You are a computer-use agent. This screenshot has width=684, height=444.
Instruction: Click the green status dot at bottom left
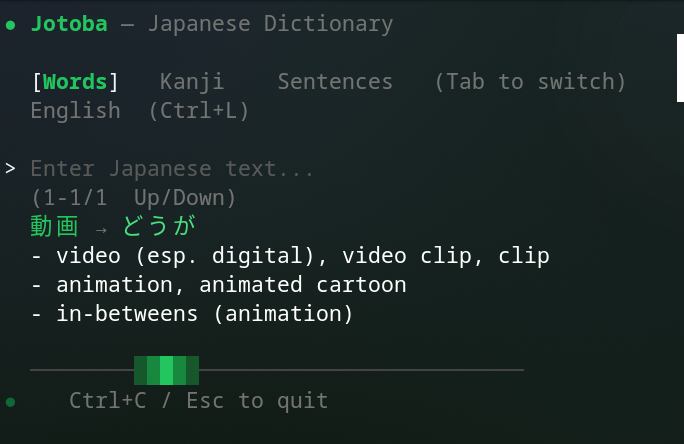11,402
